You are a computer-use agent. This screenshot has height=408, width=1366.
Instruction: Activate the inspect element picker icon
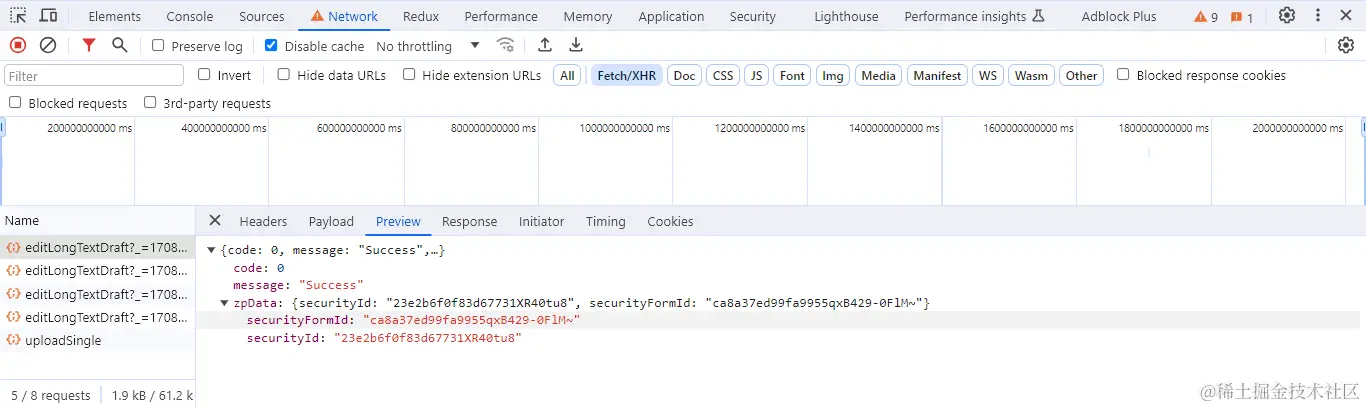(18, 16)
